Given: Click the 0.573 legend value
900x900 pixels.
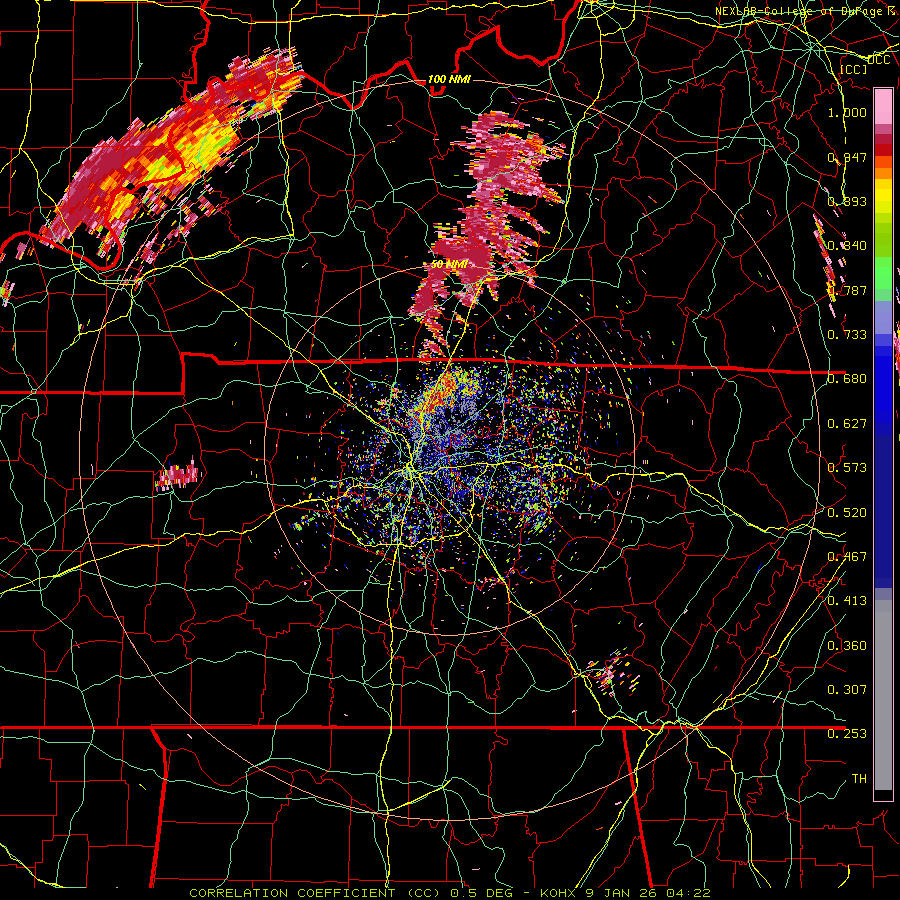Looking at the screenshot, I should click(x=847, y=468).
